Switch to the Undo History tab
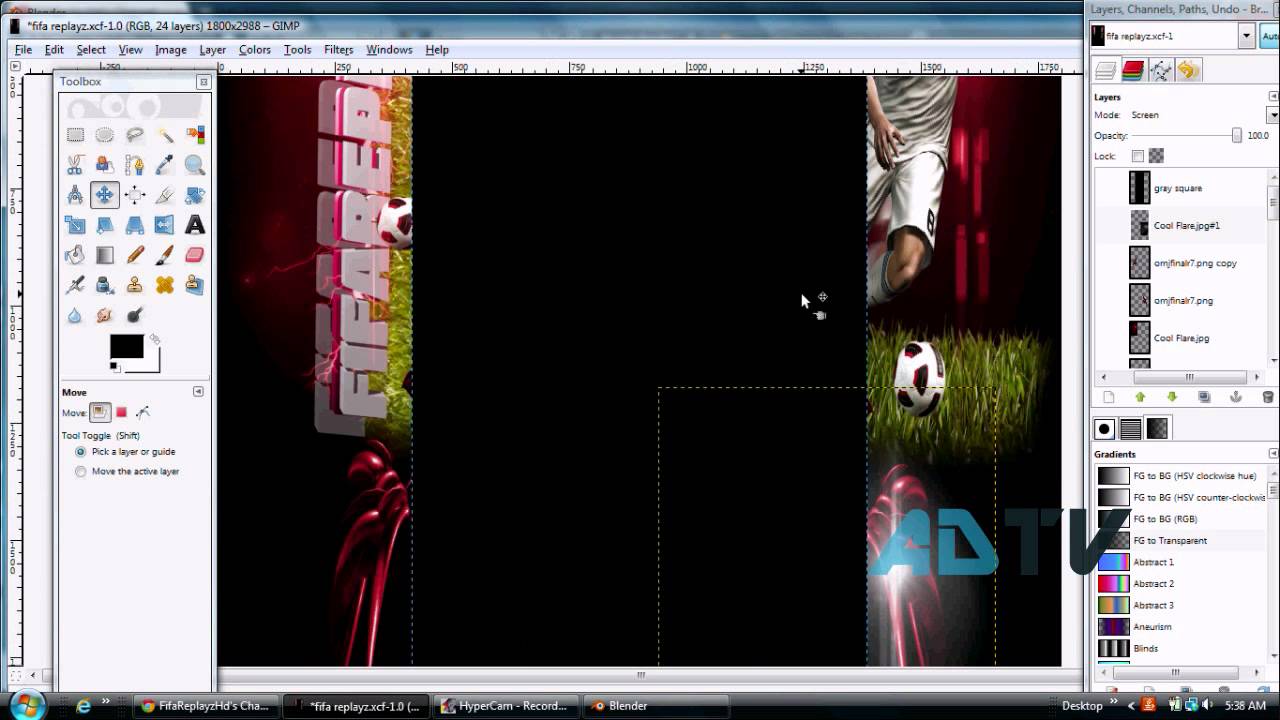Screen dimensions: 1280x720 point(1187,70)
